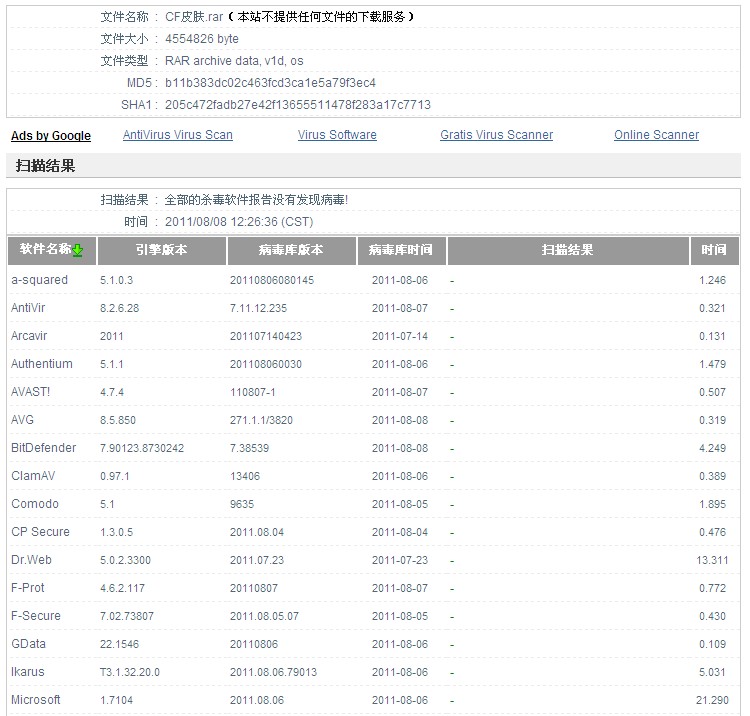Select the Authentium row name
The height and width of the screenshot is (716, 750).
pyautogui.click(x=42, y=364)
